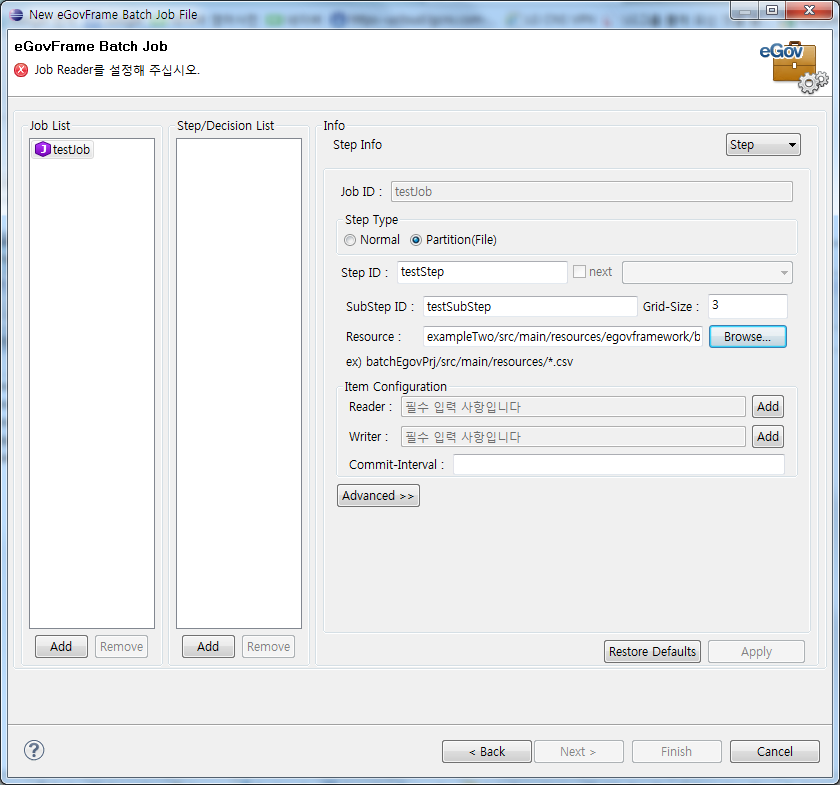Select the Normal step type radio
840x785 pixels.
350,240
